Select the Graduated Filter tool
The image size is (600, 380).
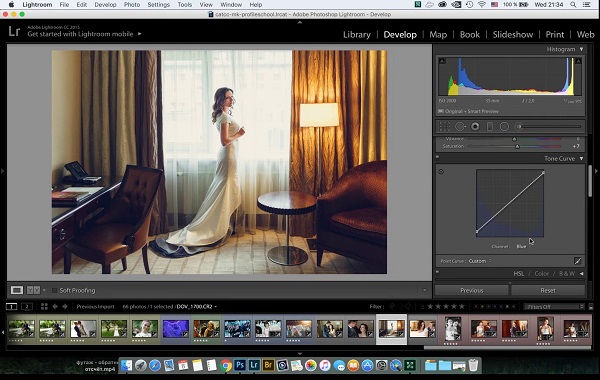point(490,126)
